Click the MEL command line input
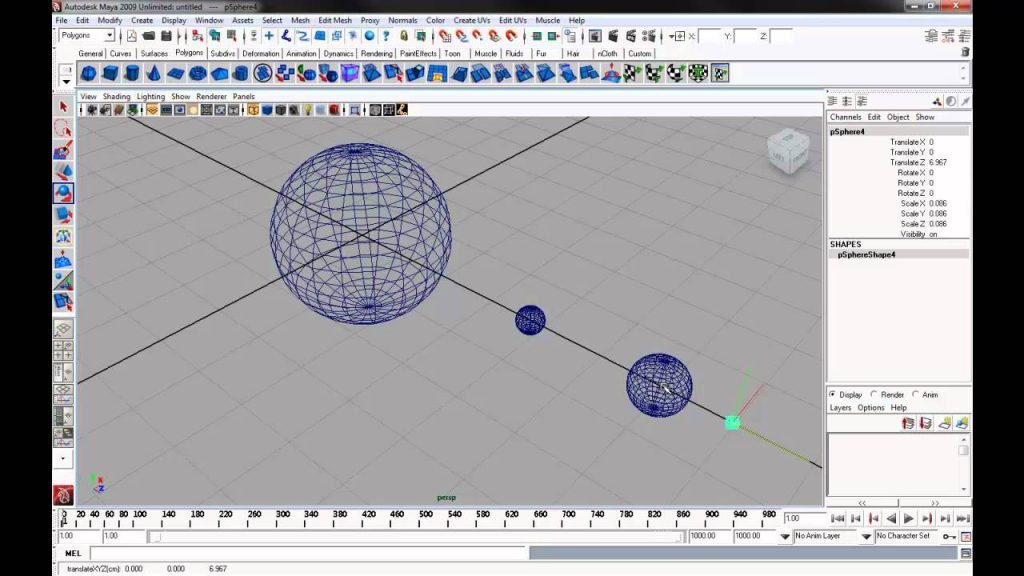The image size is (1024, 576). (x=308, y=553)
